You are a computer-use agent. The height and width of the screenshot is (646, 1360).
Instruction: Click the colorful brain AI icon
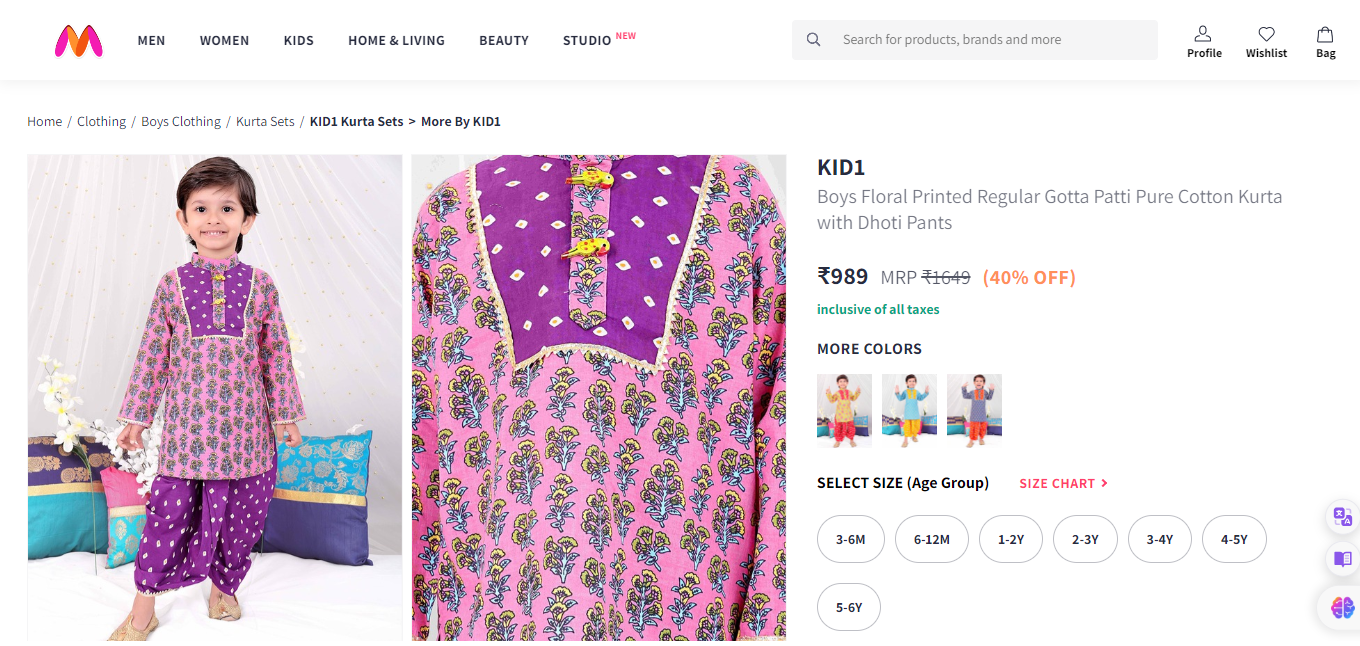[1342, 606]
